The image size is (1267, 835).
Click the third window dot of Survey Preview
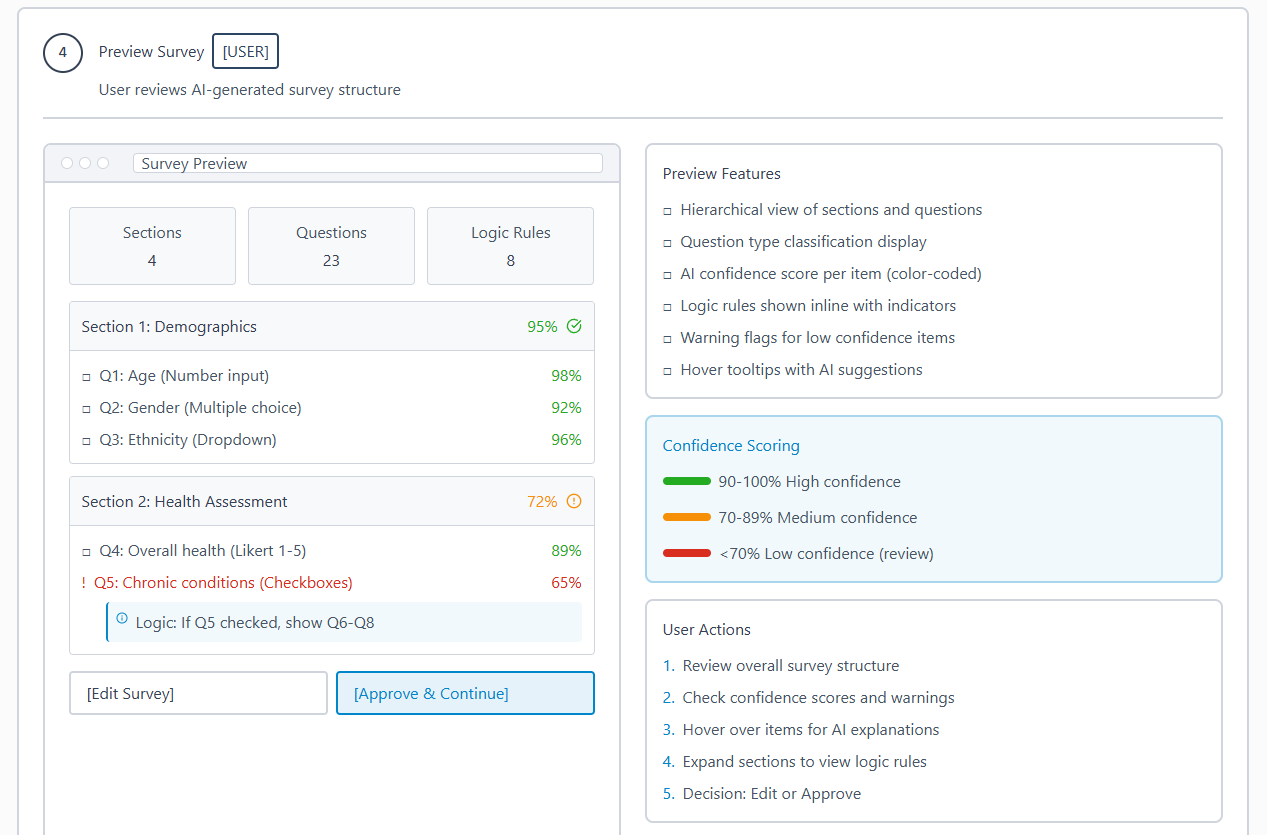pyautogui.click(x=103, y=163)
